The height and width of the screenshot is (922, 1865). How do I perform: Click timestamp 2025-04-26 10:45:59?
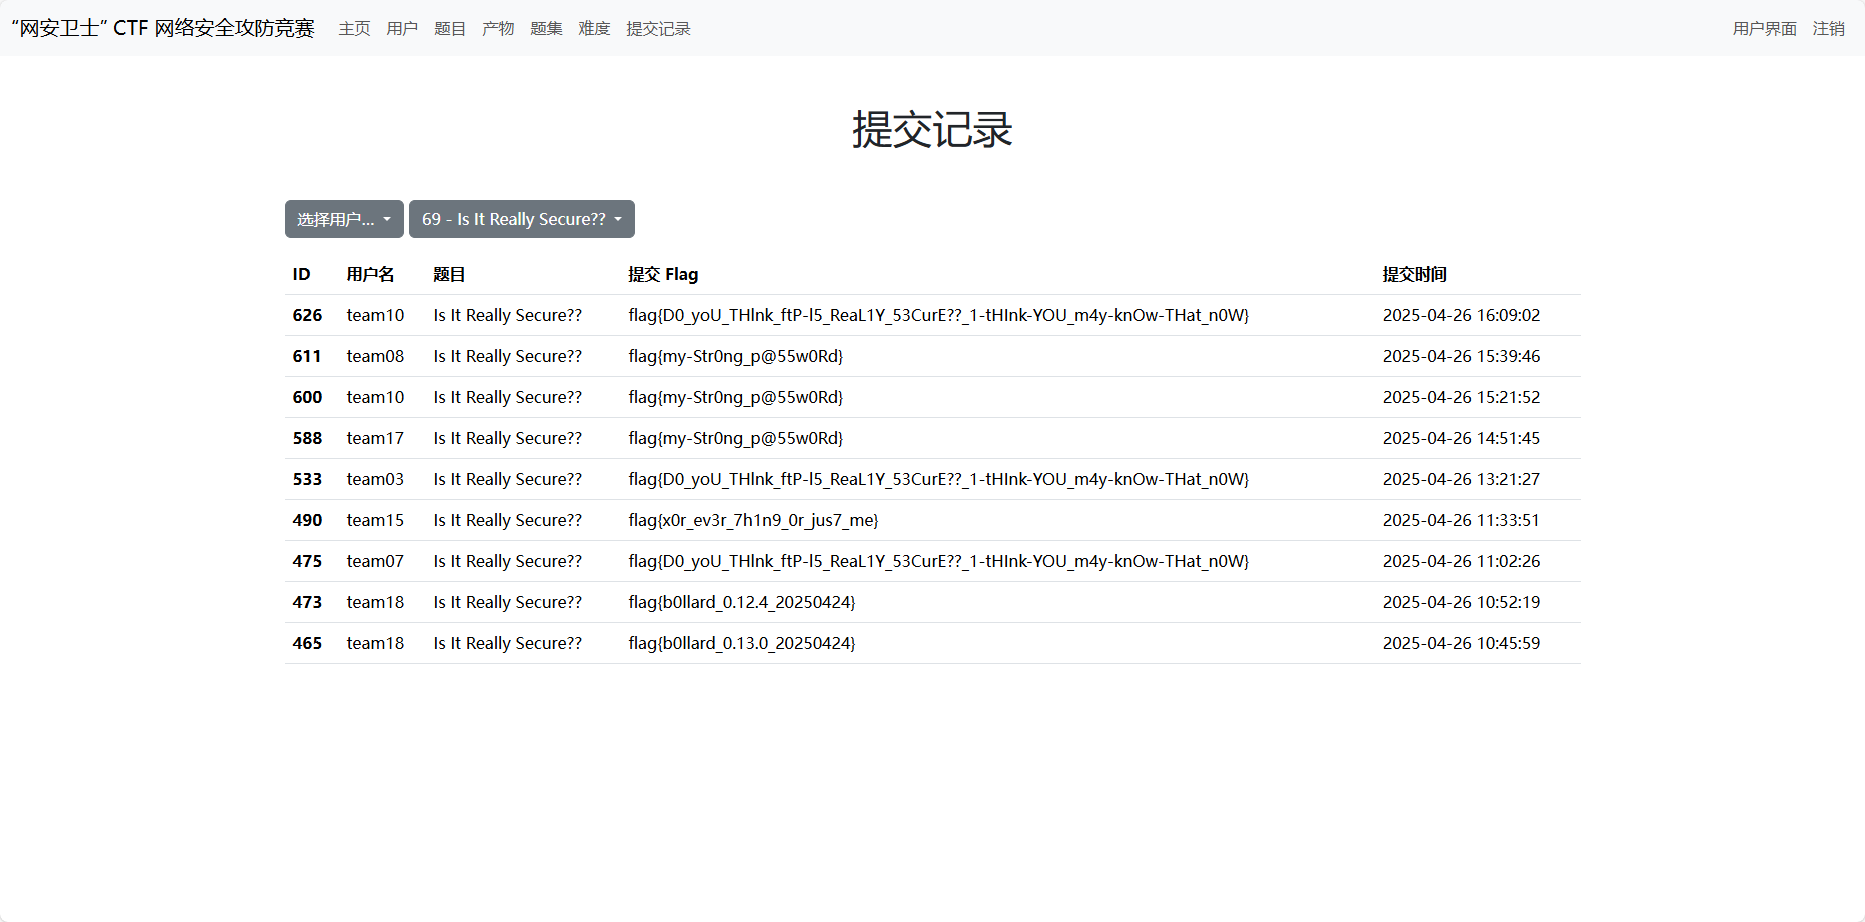pyautogui.click(x=1461, y=643)
